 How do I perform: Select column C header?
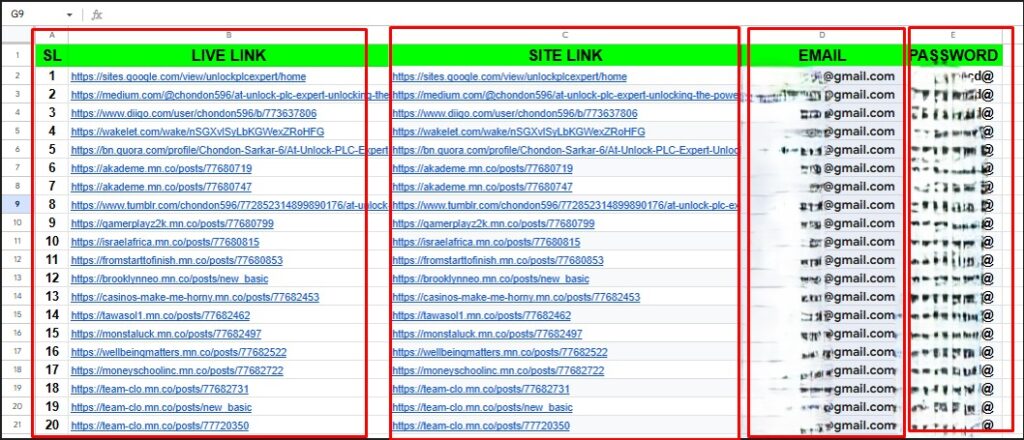click(x=566, y=35)
